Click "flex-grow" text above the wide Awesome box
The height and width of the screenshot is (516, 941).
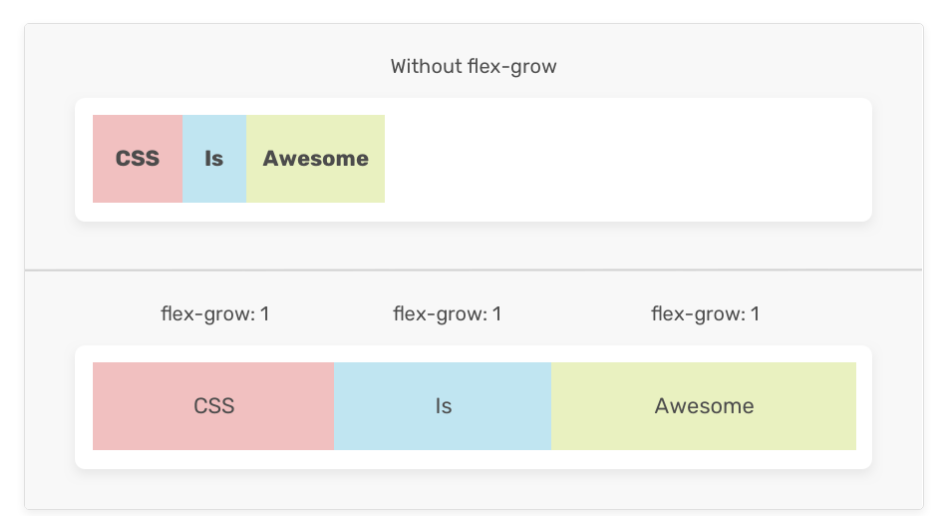[x=697, y=315]
